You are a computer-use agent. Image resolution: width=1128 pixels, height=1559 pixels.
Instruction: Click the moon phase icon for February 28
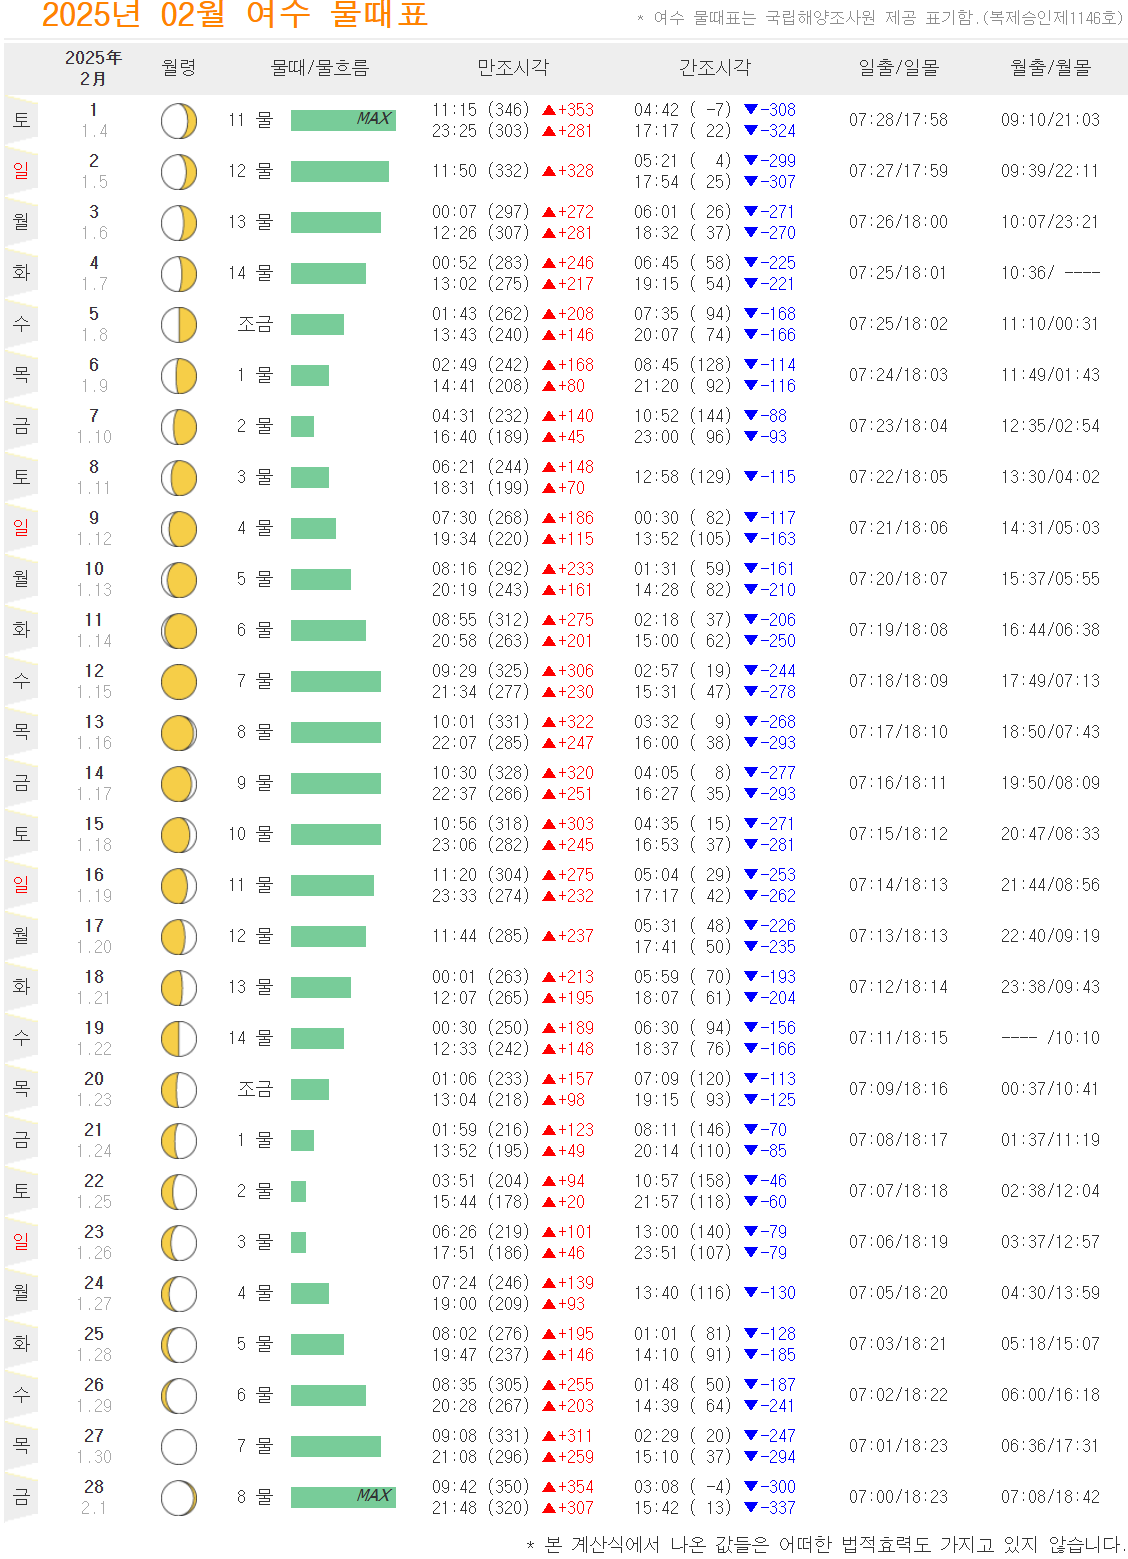tap(179, 1498)
